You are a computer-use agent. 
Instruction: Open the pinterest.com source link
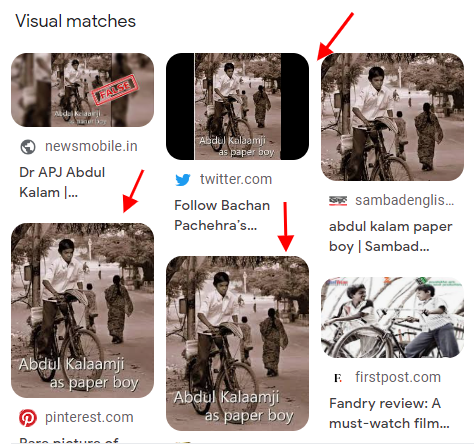point(89,417)
